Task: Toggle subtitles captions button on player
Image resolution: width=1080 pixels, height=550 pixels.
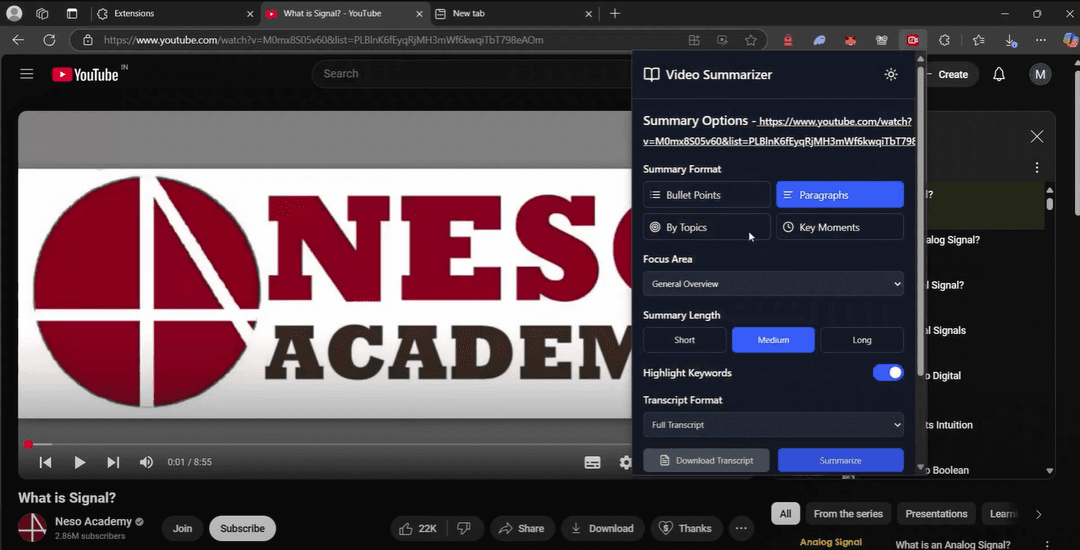Action: click(x=592, y=463)
